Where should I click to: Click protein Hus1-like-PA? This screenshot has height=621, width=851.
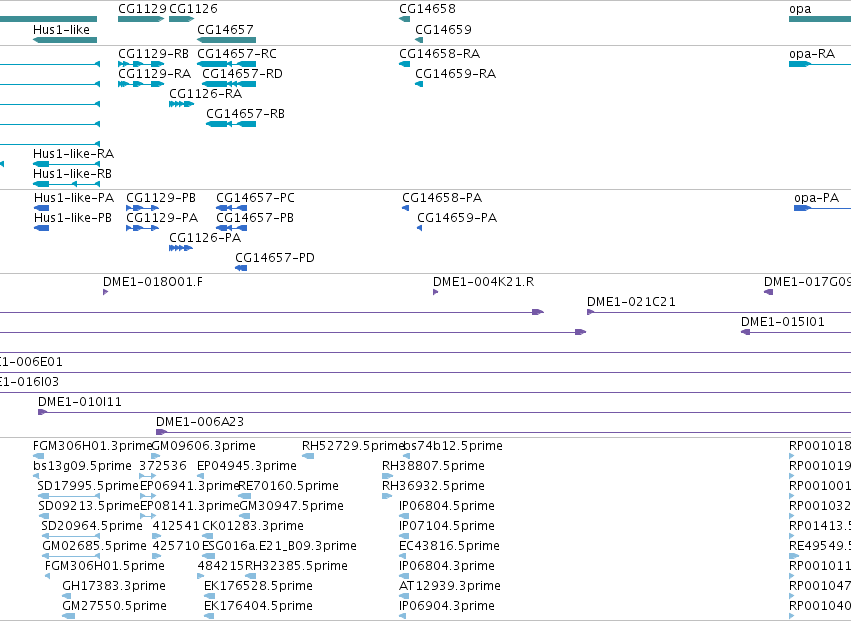point(74,198)
